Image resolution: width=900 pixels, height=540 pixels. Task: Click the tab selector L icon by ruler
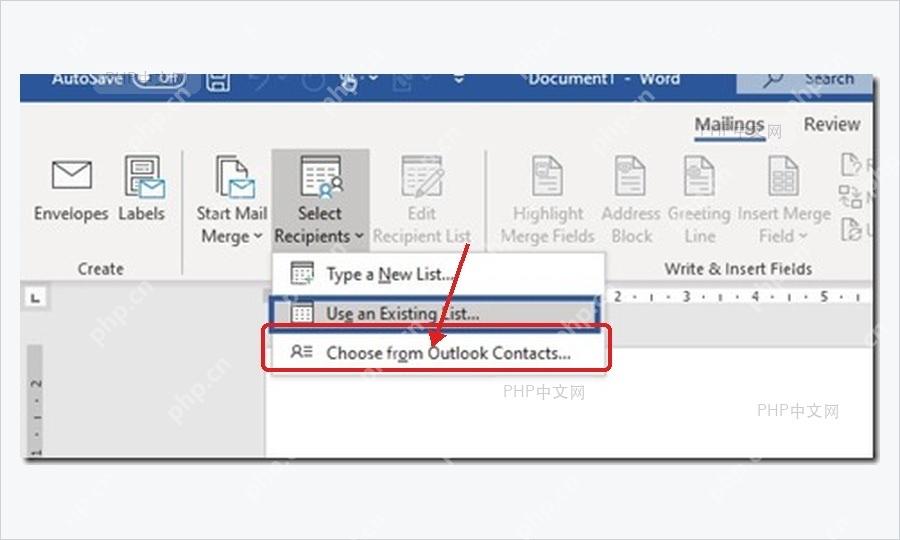36,298
